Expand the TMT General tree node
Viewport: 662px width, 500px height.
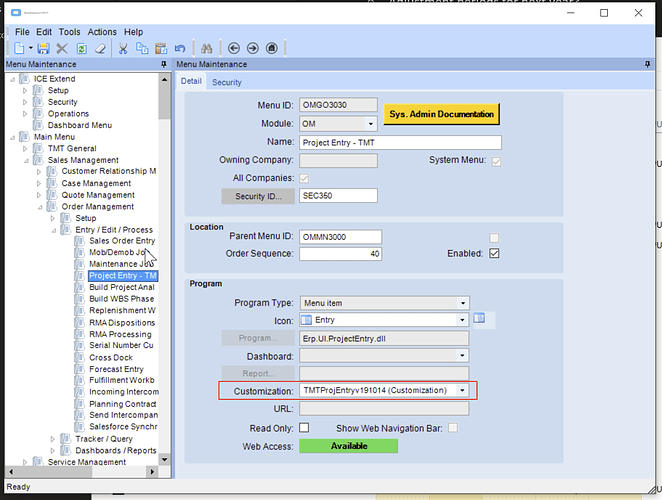pyautogui.click(x=25, y=149)
